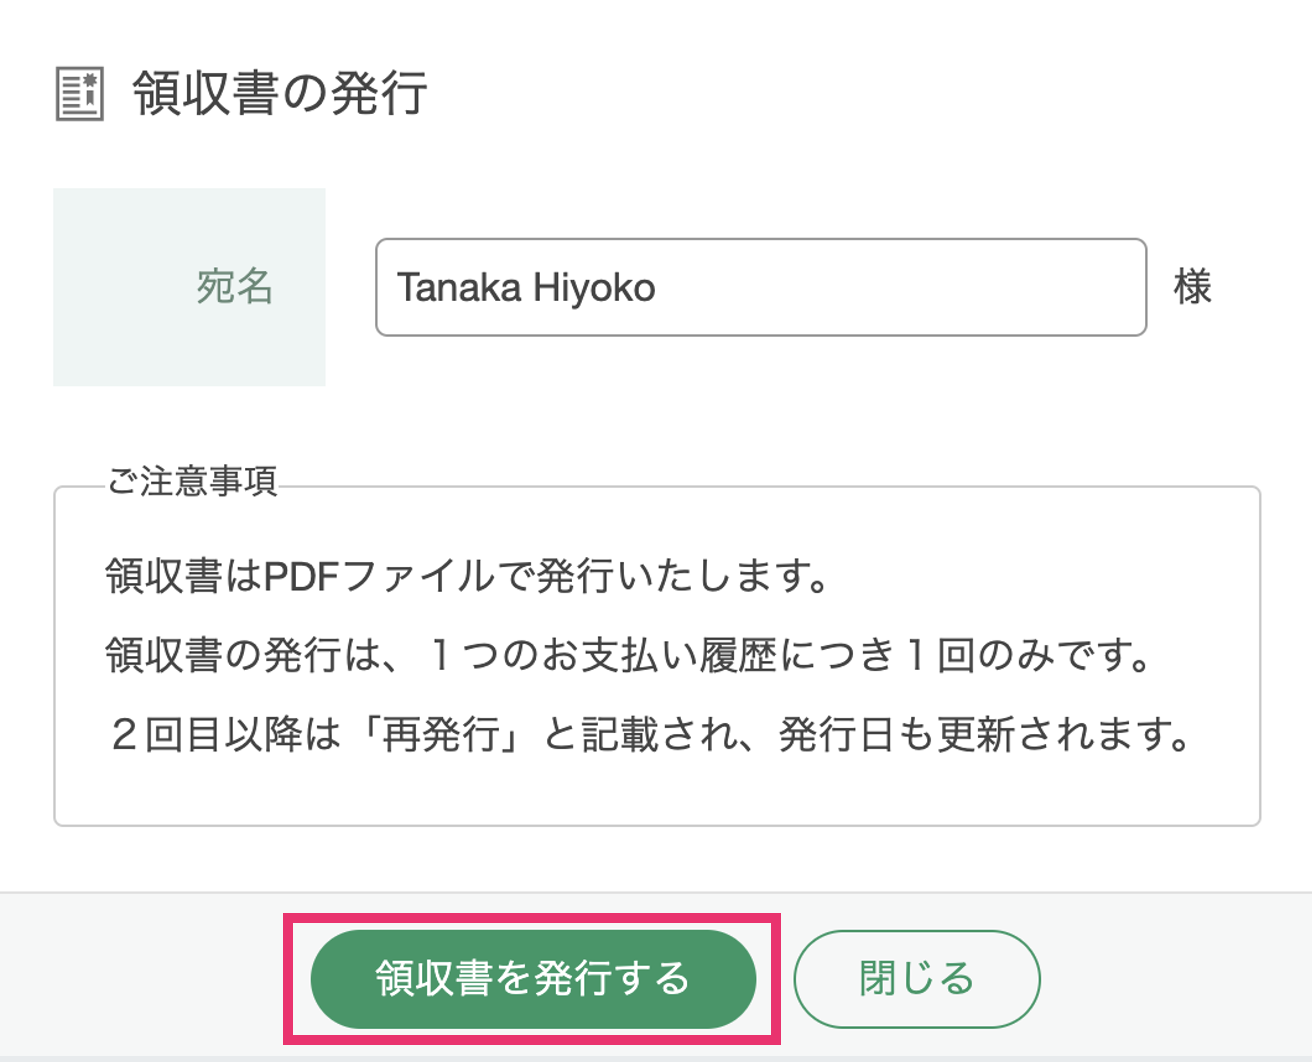
Task: Click the 宛名 label cell
Action: [189, 287]
